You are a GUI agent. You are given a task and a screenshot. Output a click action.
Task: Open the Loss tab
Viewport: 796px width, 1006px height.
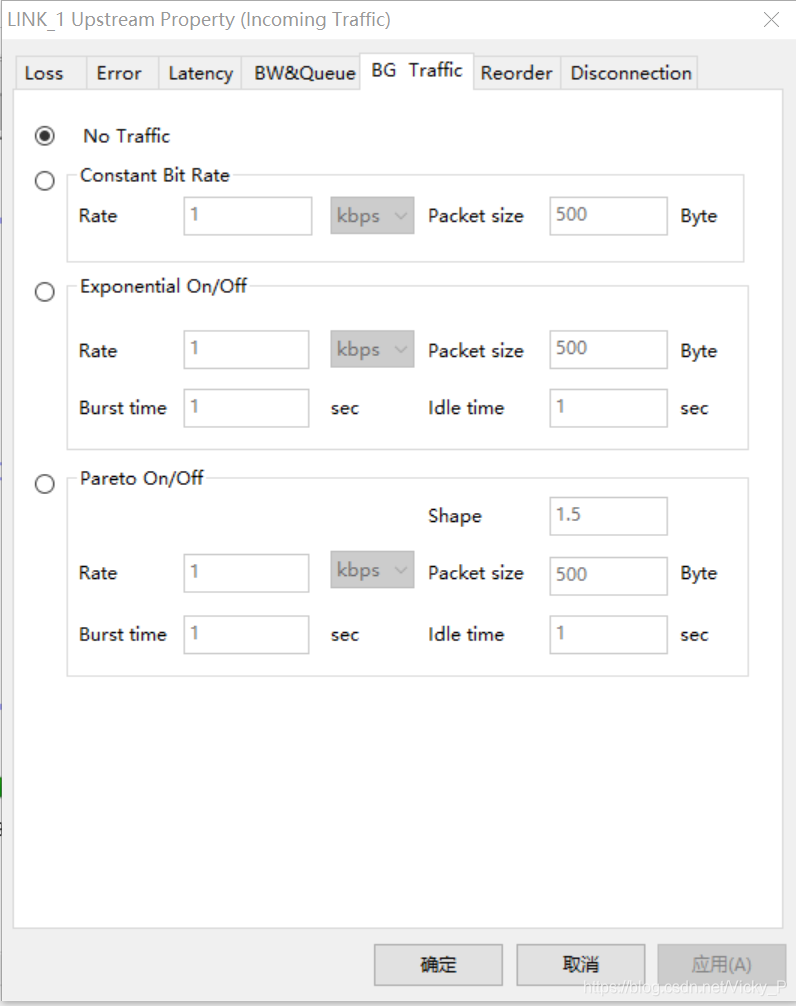[x=51, y=73]
